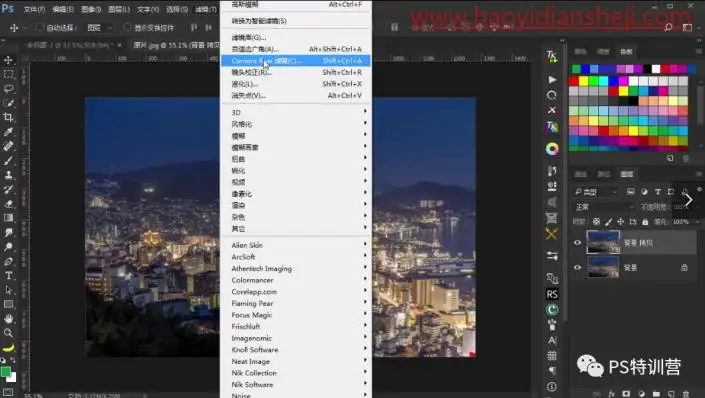705x398 pixels.
Task: Choose 液化 menu item
Action: [x=296, y=84]
